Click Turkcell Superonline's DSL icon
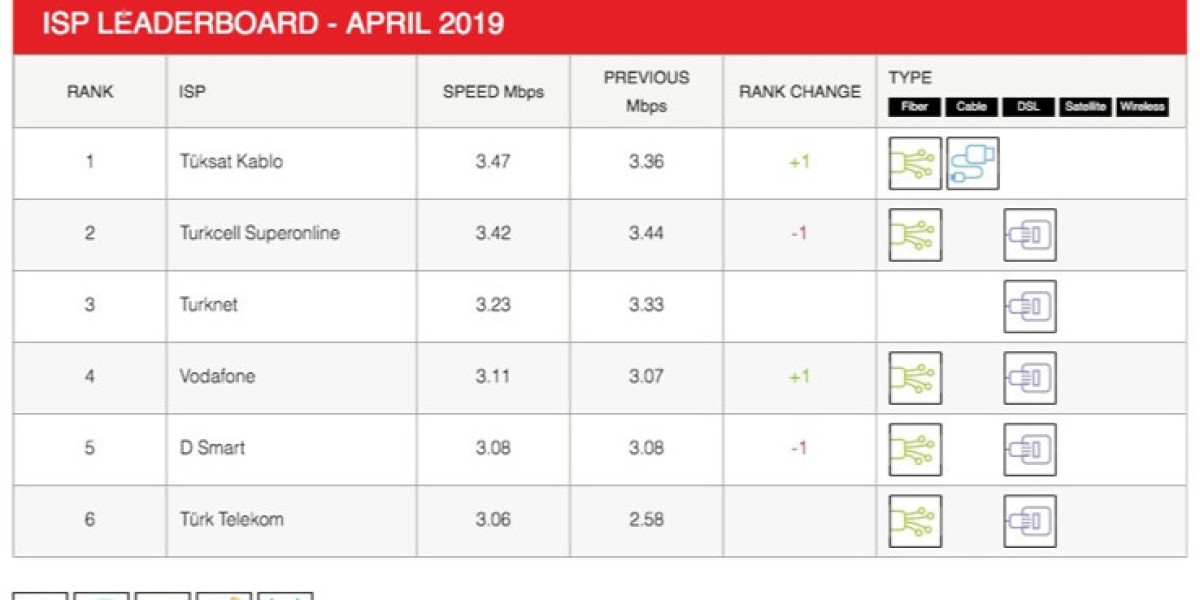 pyautogui.click(x=1029, y=235)
